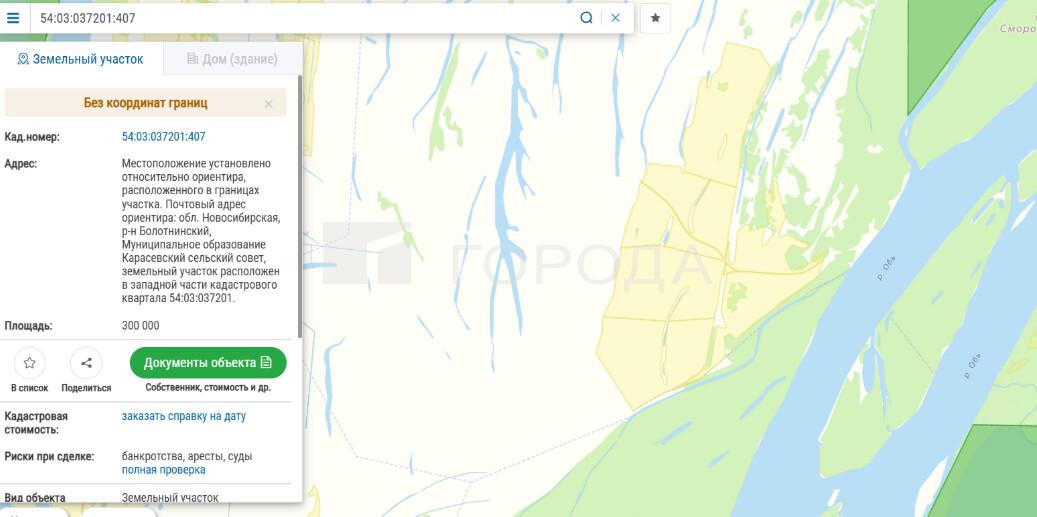Open 'заказать справку на дату' link
This screenshot has height=517, width=1037.
click(183, 416)
